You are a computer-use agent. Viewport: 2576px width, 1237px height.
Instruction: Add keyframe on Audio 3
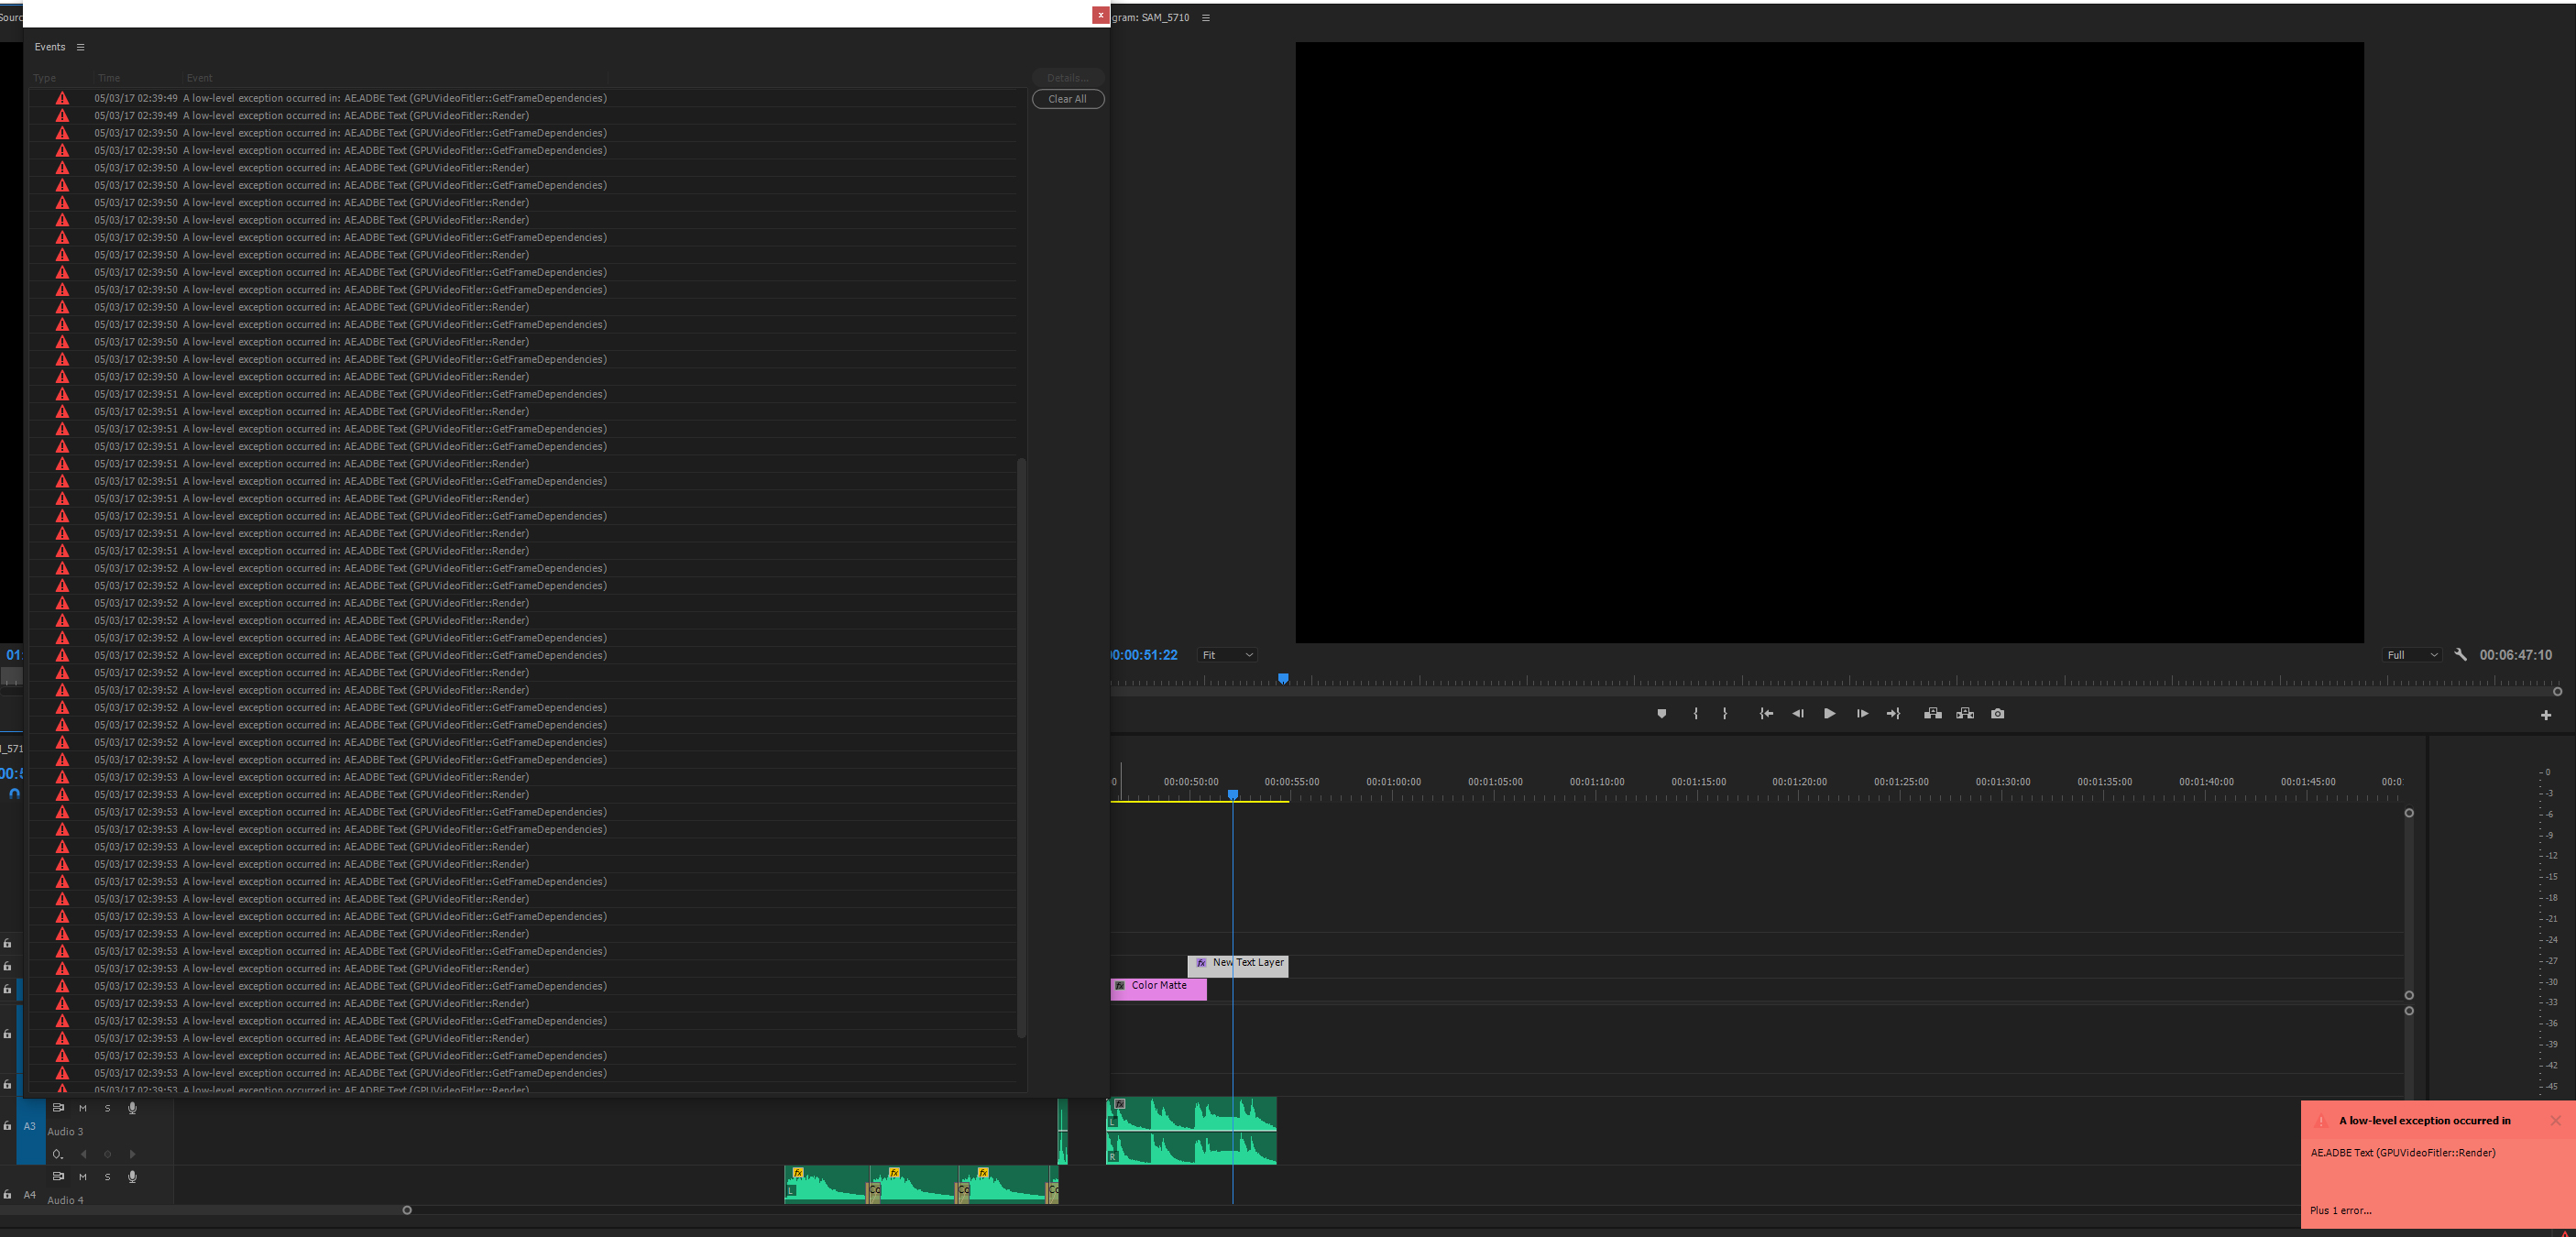pyautogui.click(x=108, y=1154)
